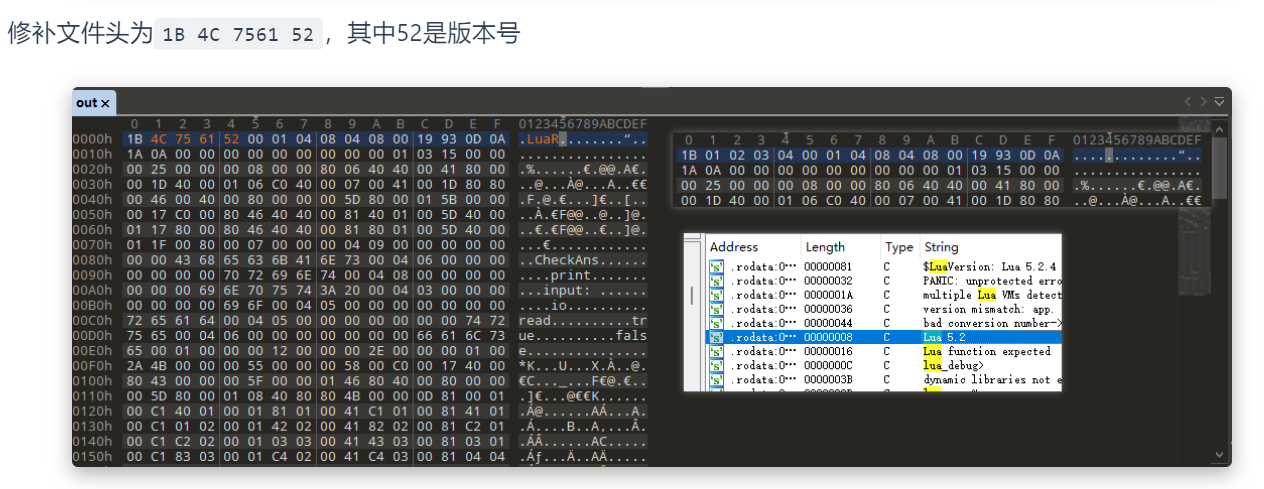Click the string icon beside '$LuaVersion' row
The height and width of the screenshot is (489, 1264).
pyautogui.click(x=716, y=267)
